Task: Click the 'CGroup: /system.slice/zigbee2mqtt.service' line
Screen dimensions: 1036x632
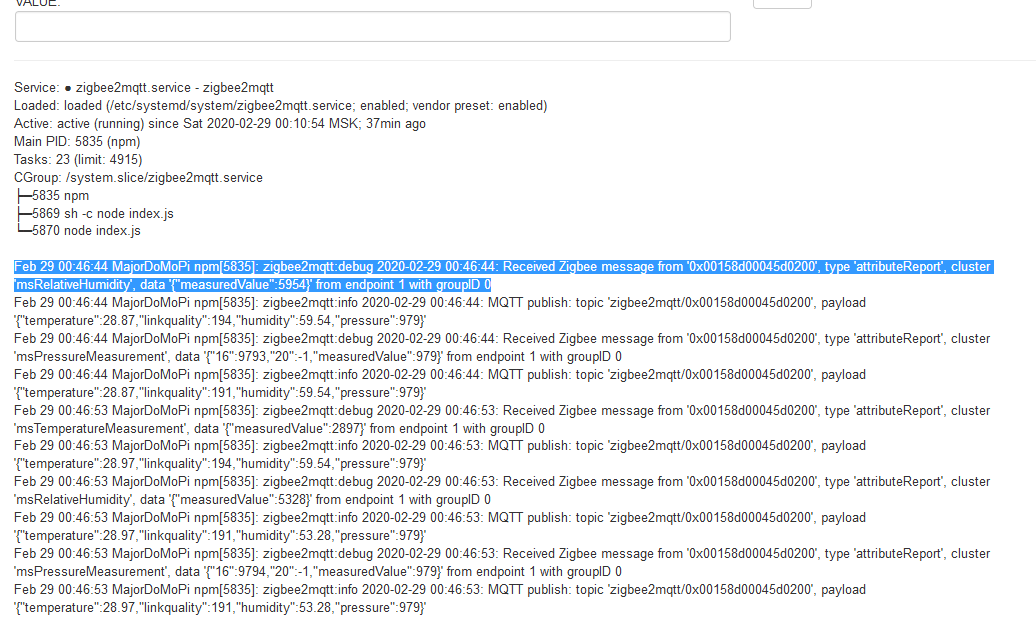Action: [x=138, y=178]
